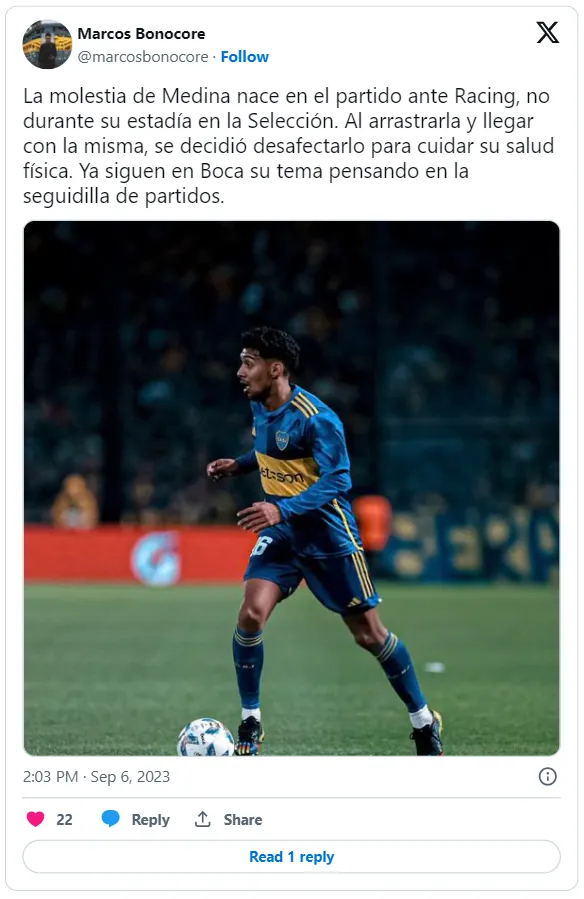Click the red Gatorade ad board in photo

click(138, 555)
